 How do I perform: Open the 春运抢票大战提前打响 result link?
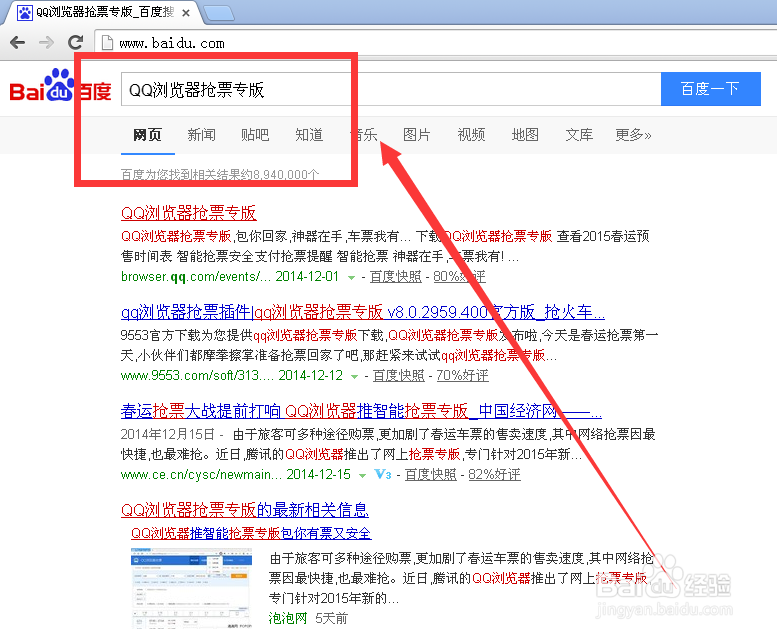tap(361, 411)
